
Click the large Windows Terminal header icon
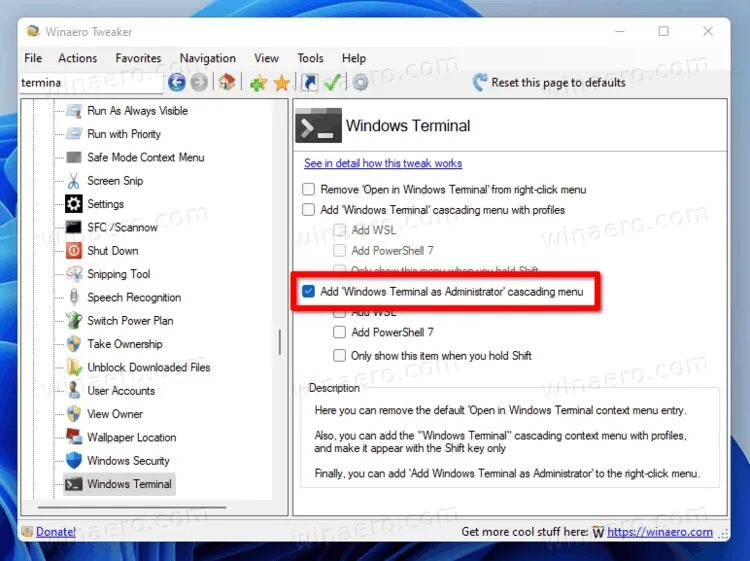(319, 125)
